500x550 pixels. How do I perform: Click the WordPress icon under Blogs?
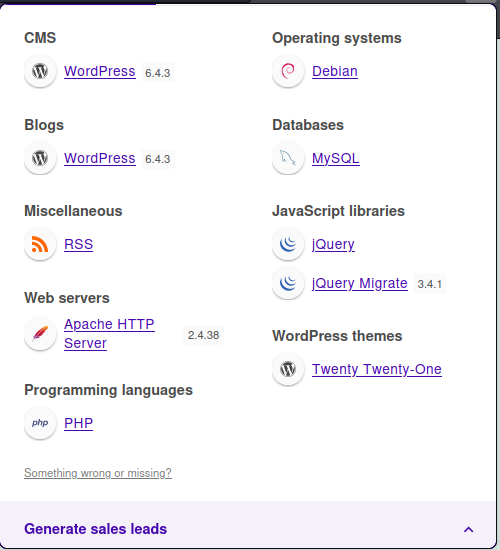coord(40,158)
